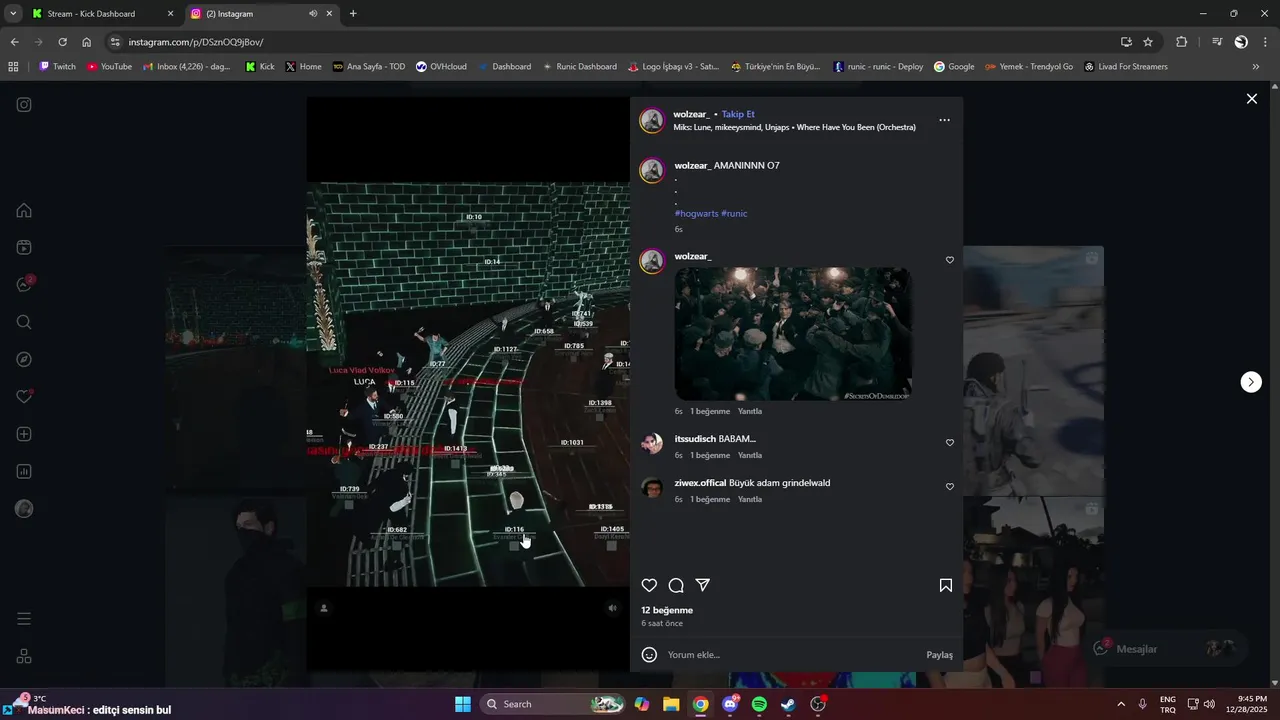Click Paylaş to post comment
Image resolution: width=1280 pixels, height=720 pixels.
click(x=939, y=655)
